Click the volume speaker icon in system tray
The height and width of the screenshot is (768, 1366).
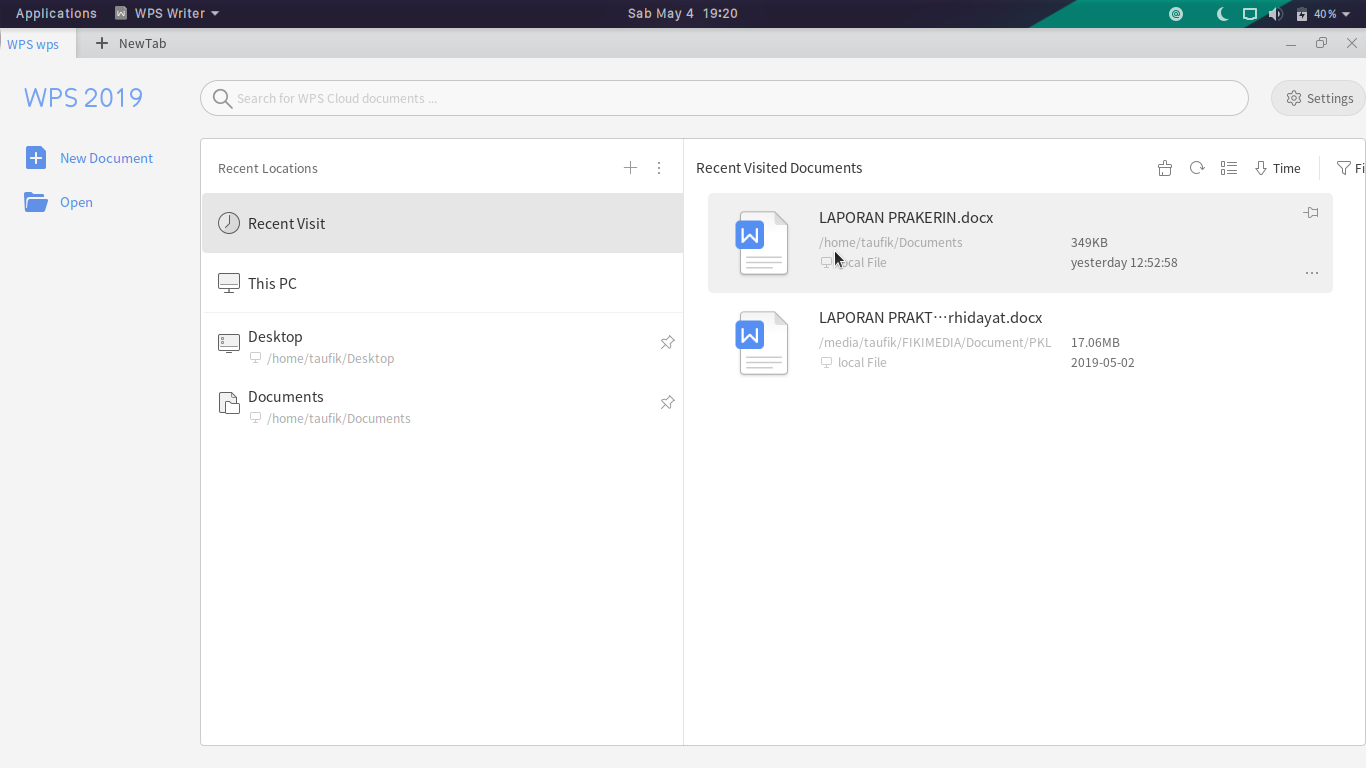pos(1275,14)
